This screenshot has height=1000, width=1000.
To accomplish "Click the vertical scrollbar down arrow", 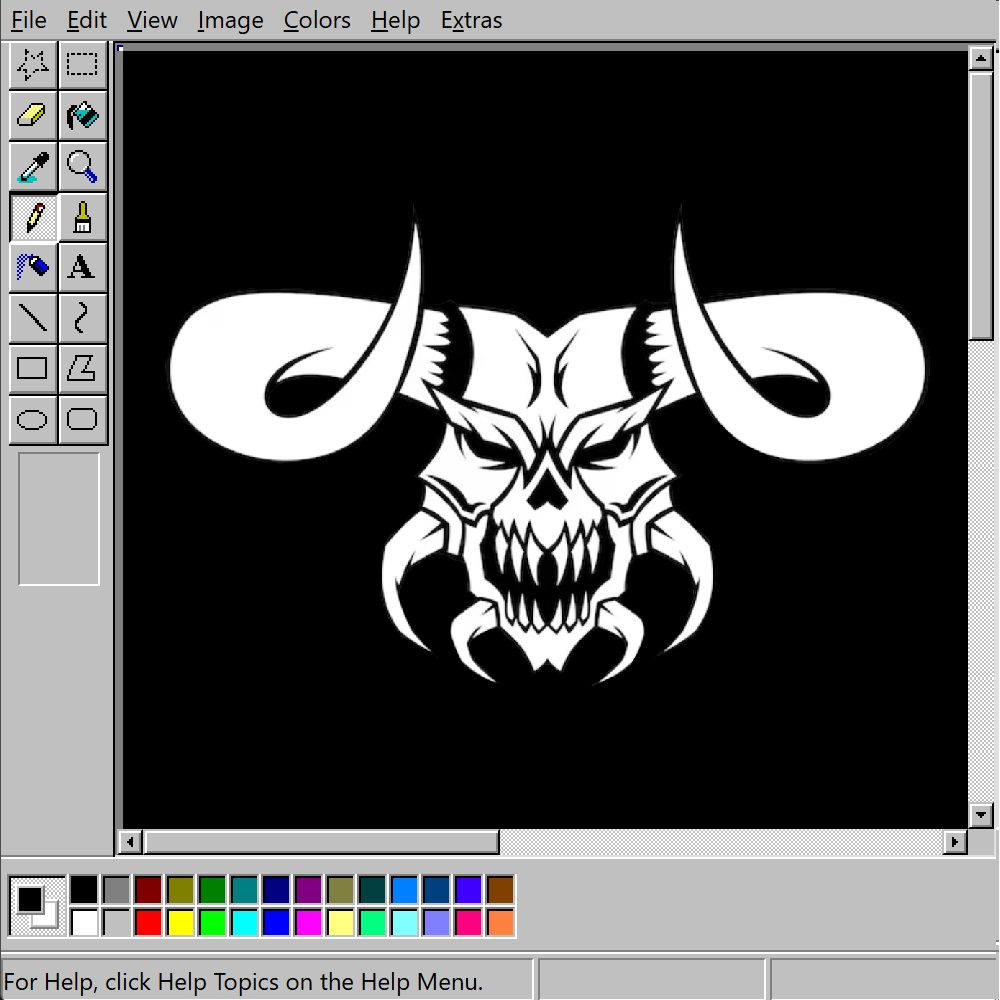I will (x=980, y=815).
